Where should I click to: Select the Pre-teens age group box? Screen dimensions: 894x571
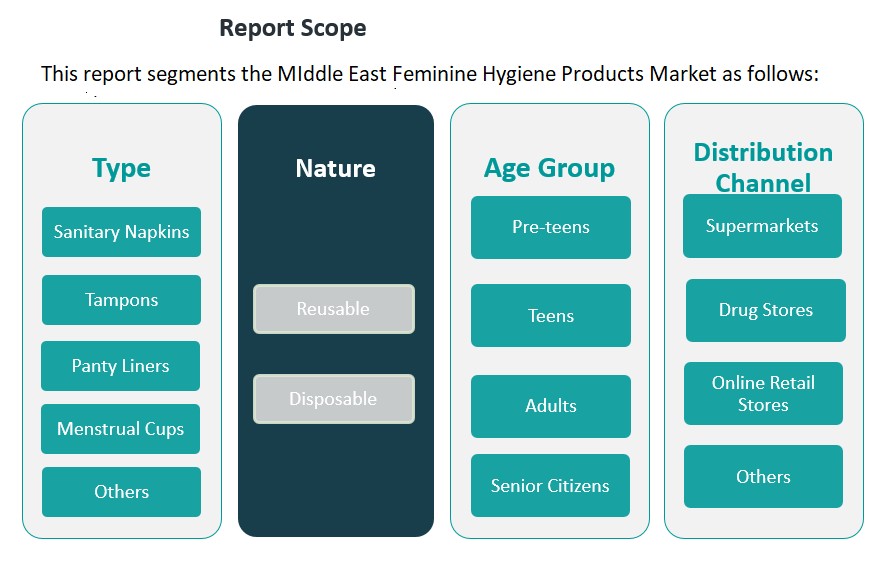[x=550, y=227]
